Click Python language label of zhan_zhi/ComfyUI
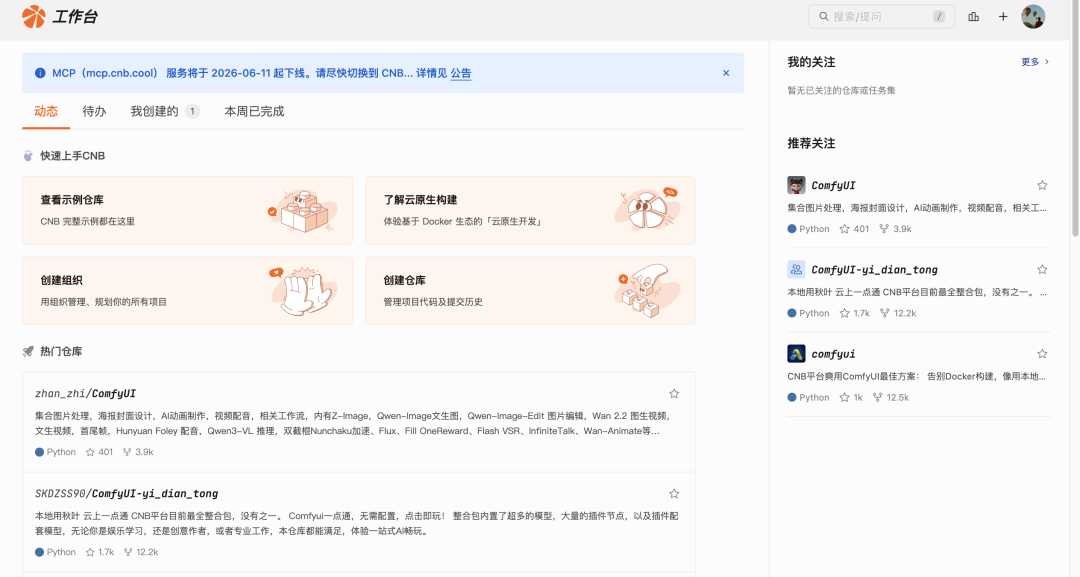 pyautogui.click(x=61, y=452)
